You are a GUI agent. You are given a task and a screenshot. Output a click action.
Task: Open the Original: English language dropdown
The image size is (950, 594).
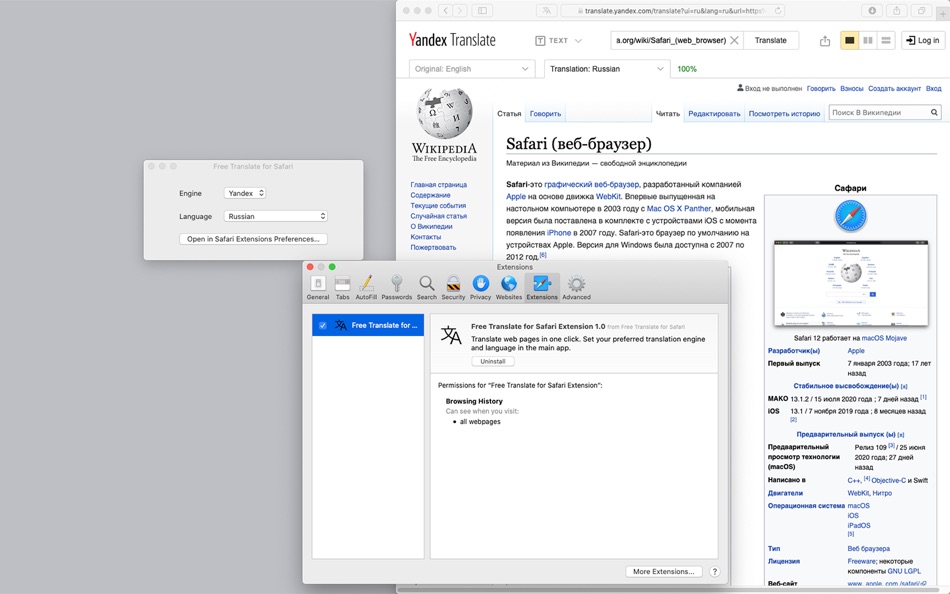point(472,69)
